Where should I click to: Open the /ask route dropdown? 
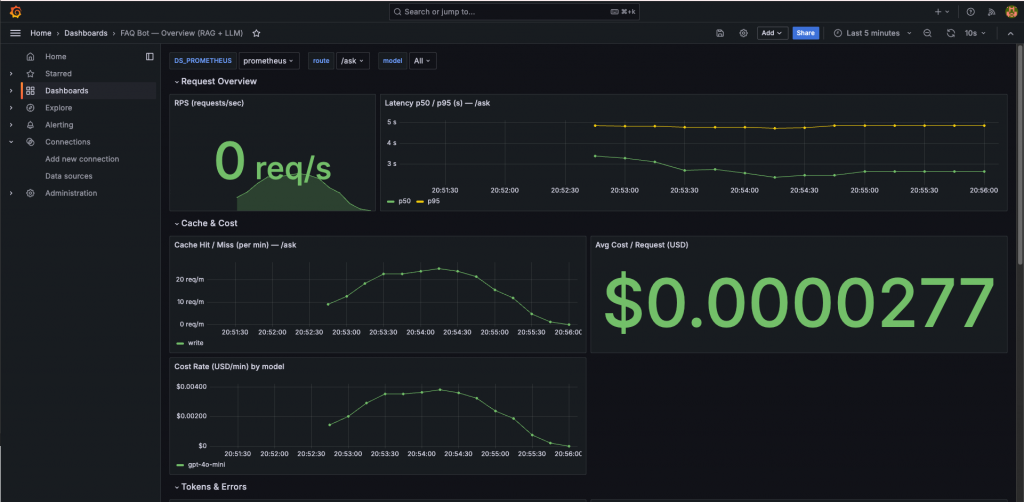(353, 61)
